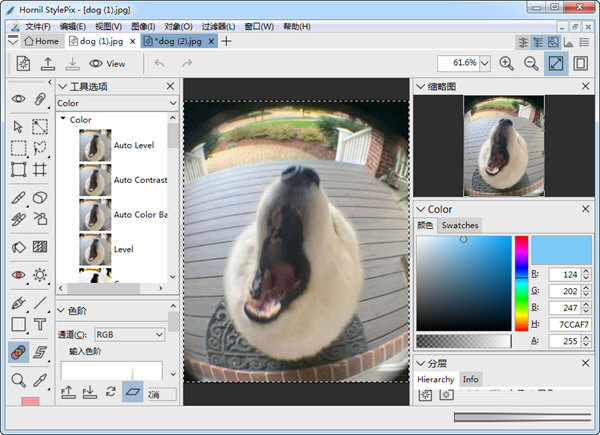Select the Text tool
600x435 pixels.
tap(40, 324)
